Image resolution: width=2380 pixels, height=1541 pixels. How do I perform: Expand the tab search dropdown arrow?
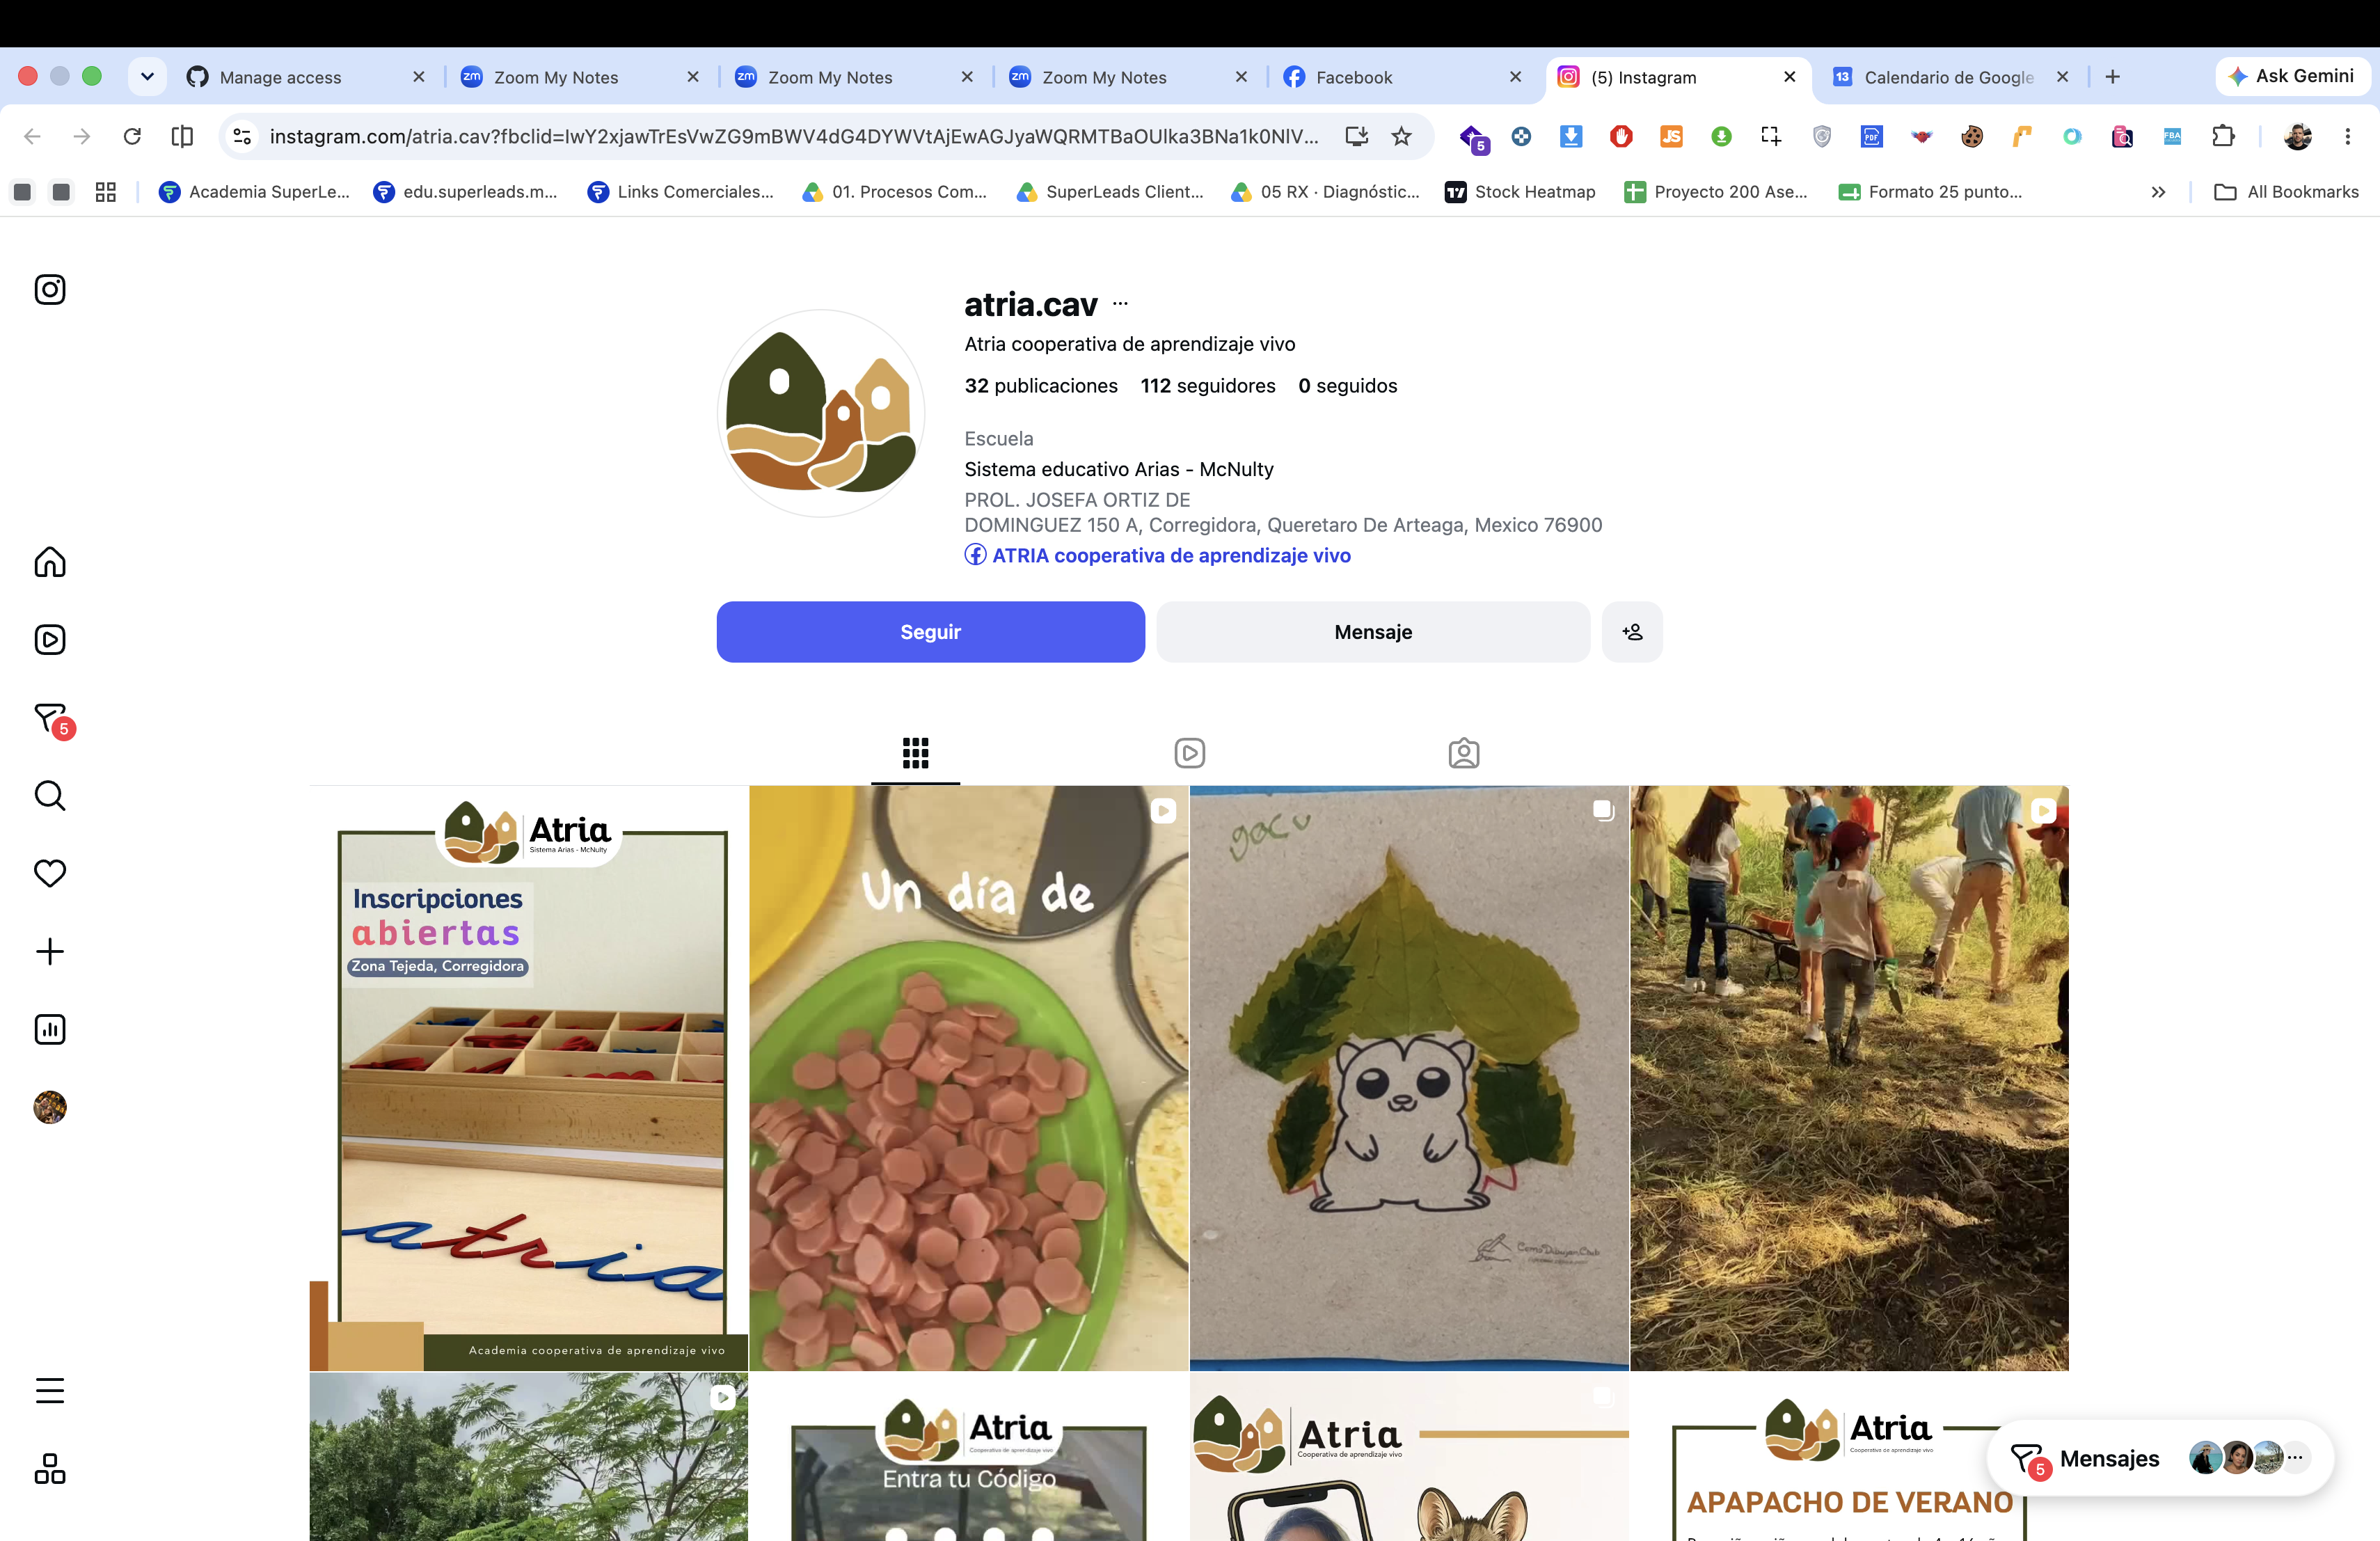(x=147, y=77)
